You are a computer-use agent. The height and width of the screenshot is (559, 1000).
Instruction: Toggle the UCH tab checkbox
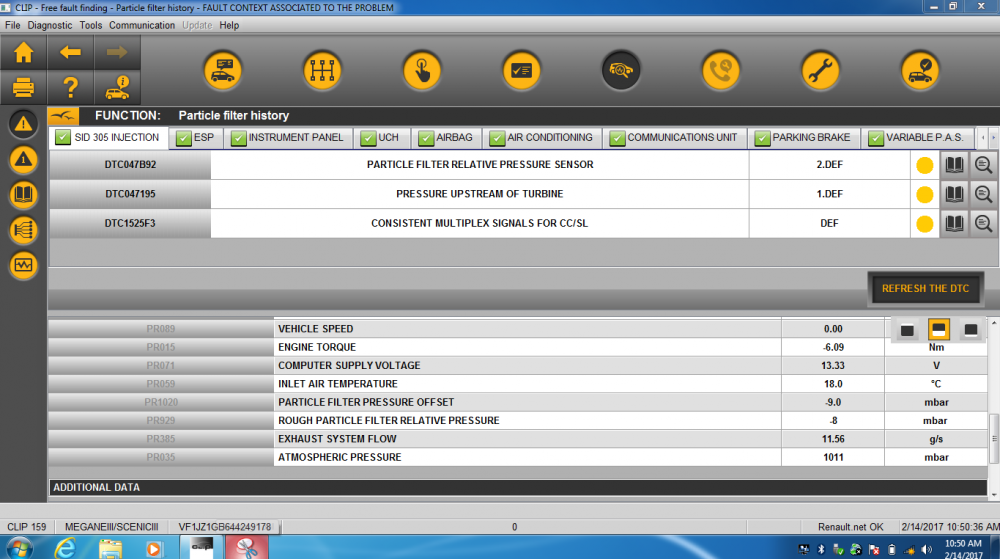[368, 138]
